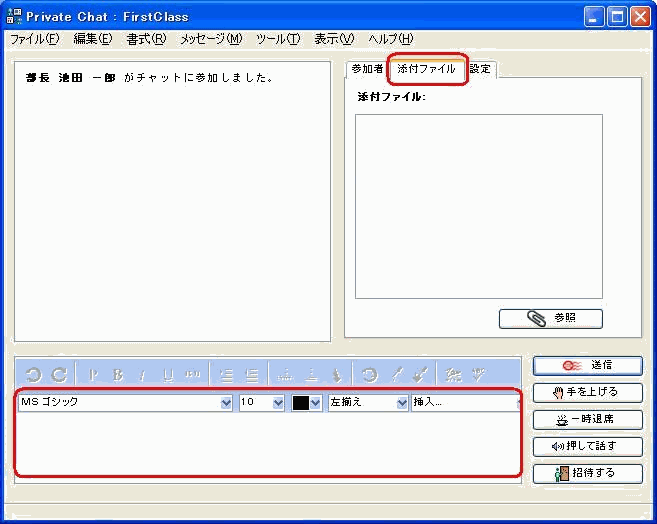Viewport: 657px width, 524px height.
Task: Switch to the 参加者 tab
Action: [x=366, y=69]
